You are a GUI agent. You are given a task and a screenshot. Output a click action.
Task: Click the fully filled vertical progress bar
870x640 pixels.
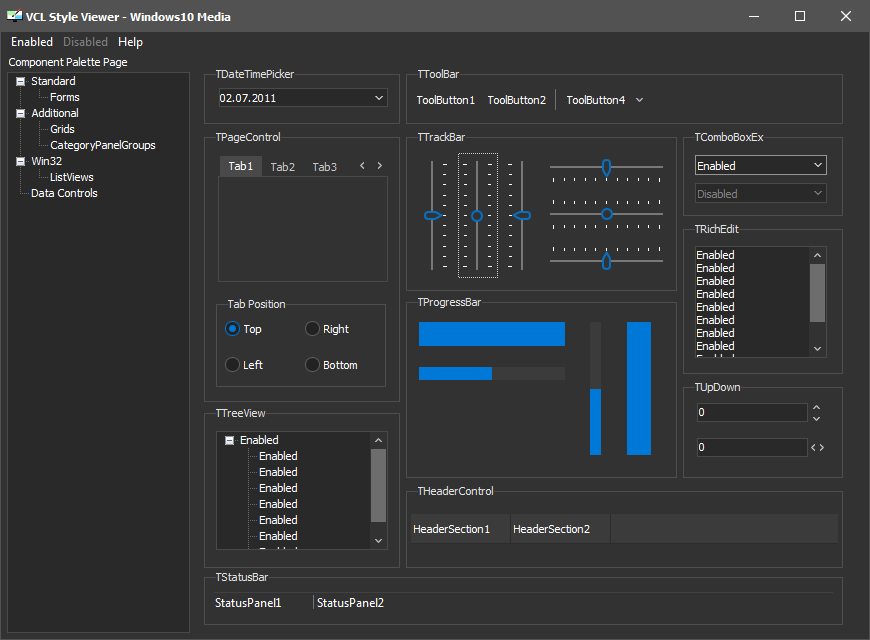pos(639,389)
